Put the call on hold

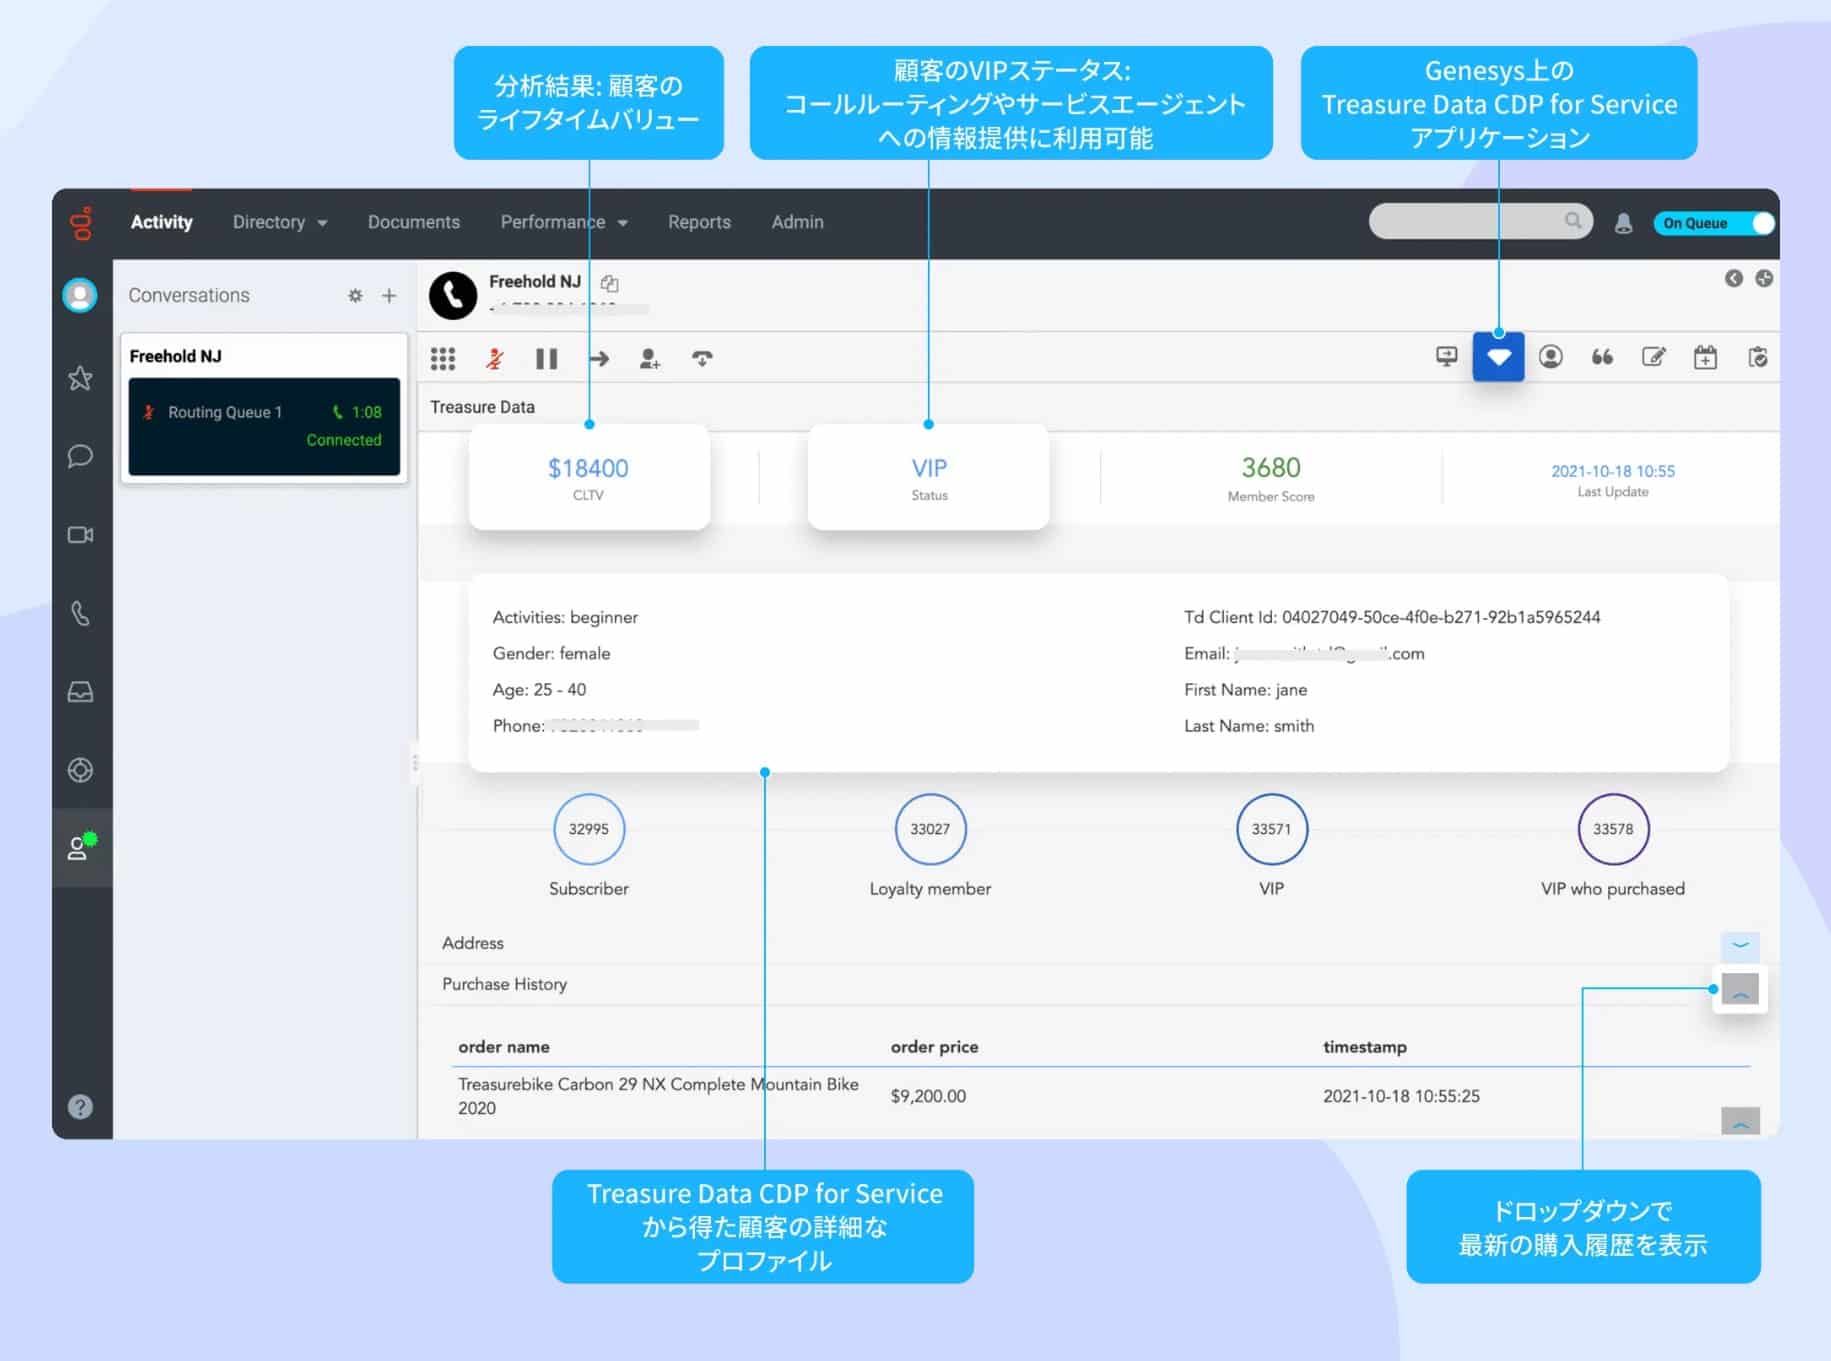(546, 358)
